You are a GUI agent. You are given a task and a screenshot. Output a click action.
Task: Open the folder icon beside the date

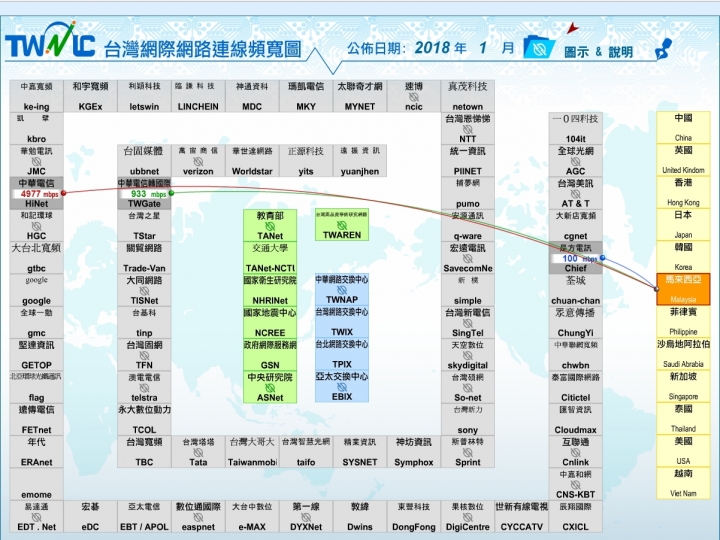pyautogui.click(x=539, y=47)
